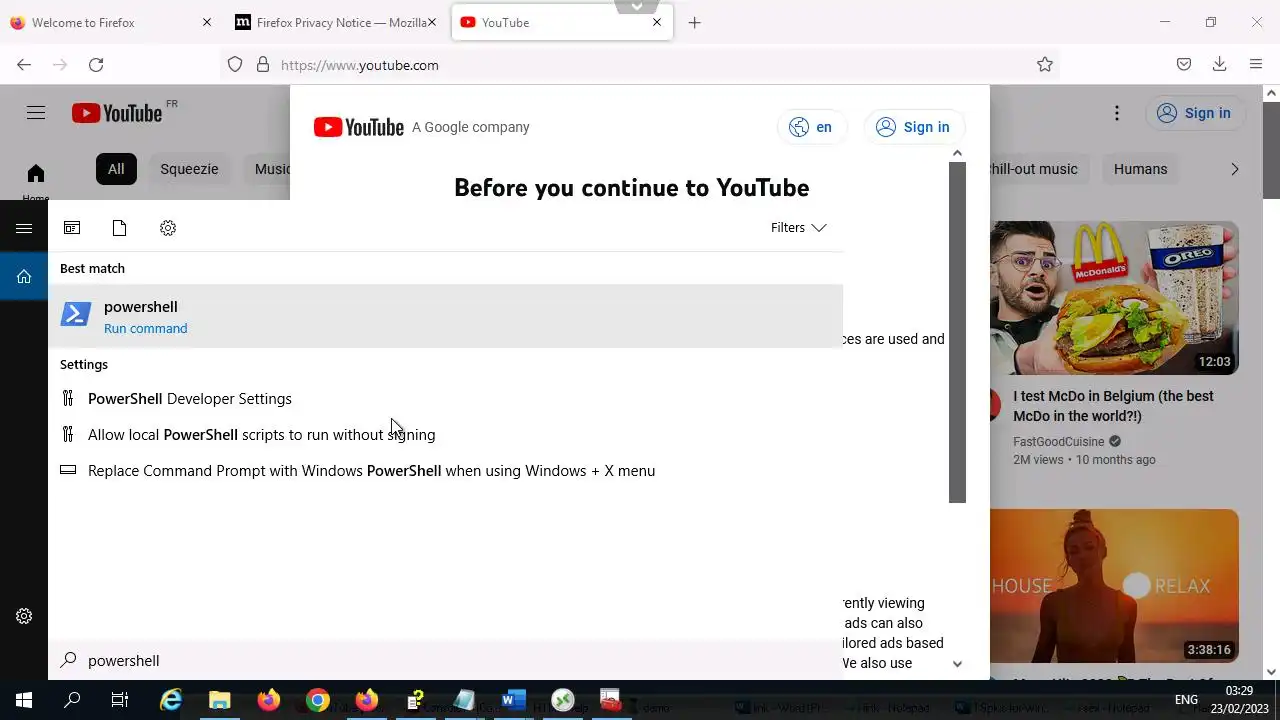Open ENG language indicator in tray
The height and width of the screenshot is (720, 1280).
[1186, 700]
